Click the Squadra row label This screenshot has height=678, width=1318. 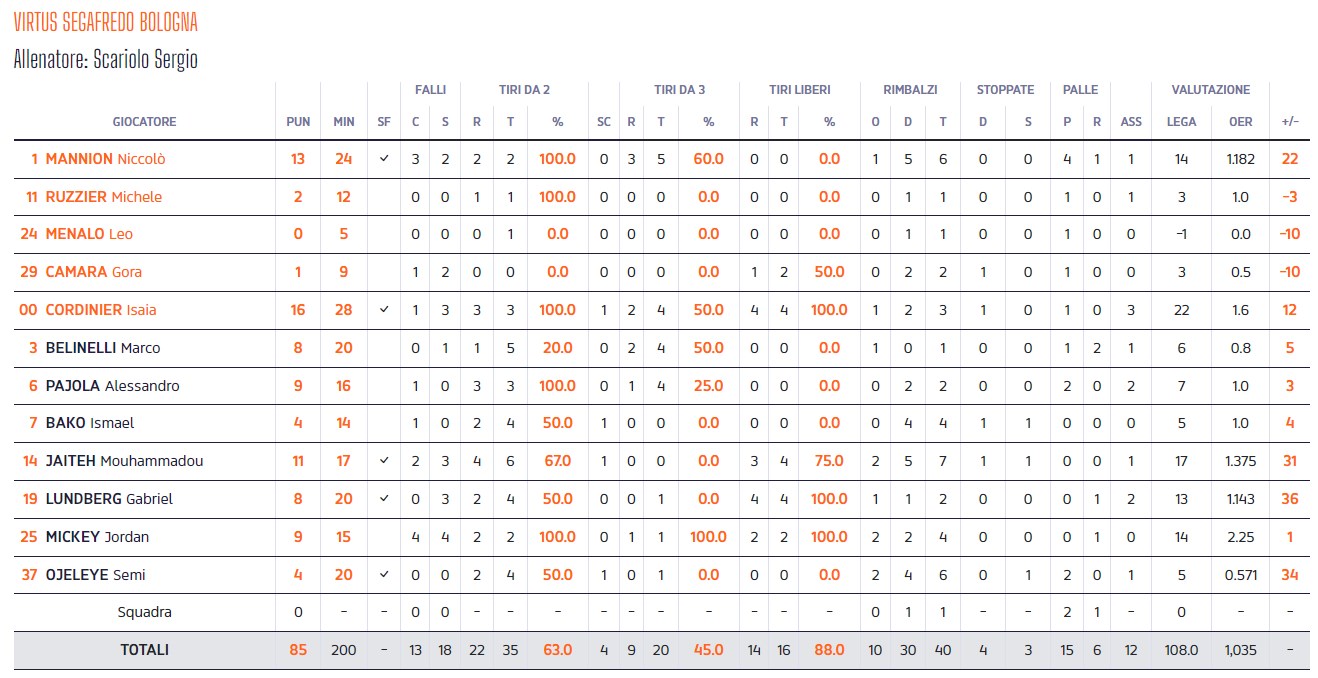(145, 612)
